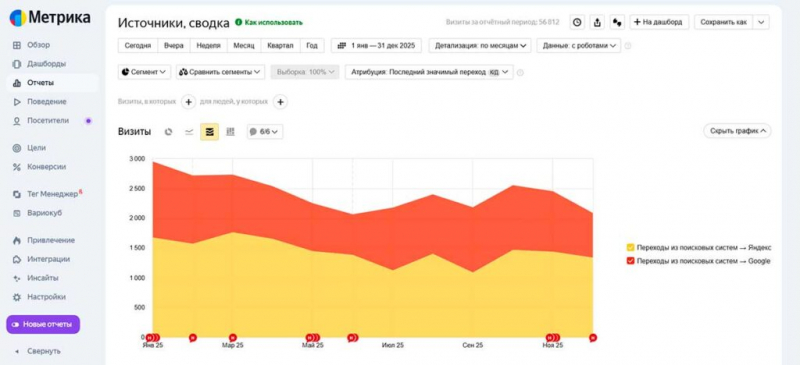Click the Визиты chart metric title
The image size is (800, 365).
[x=134, y=132]
